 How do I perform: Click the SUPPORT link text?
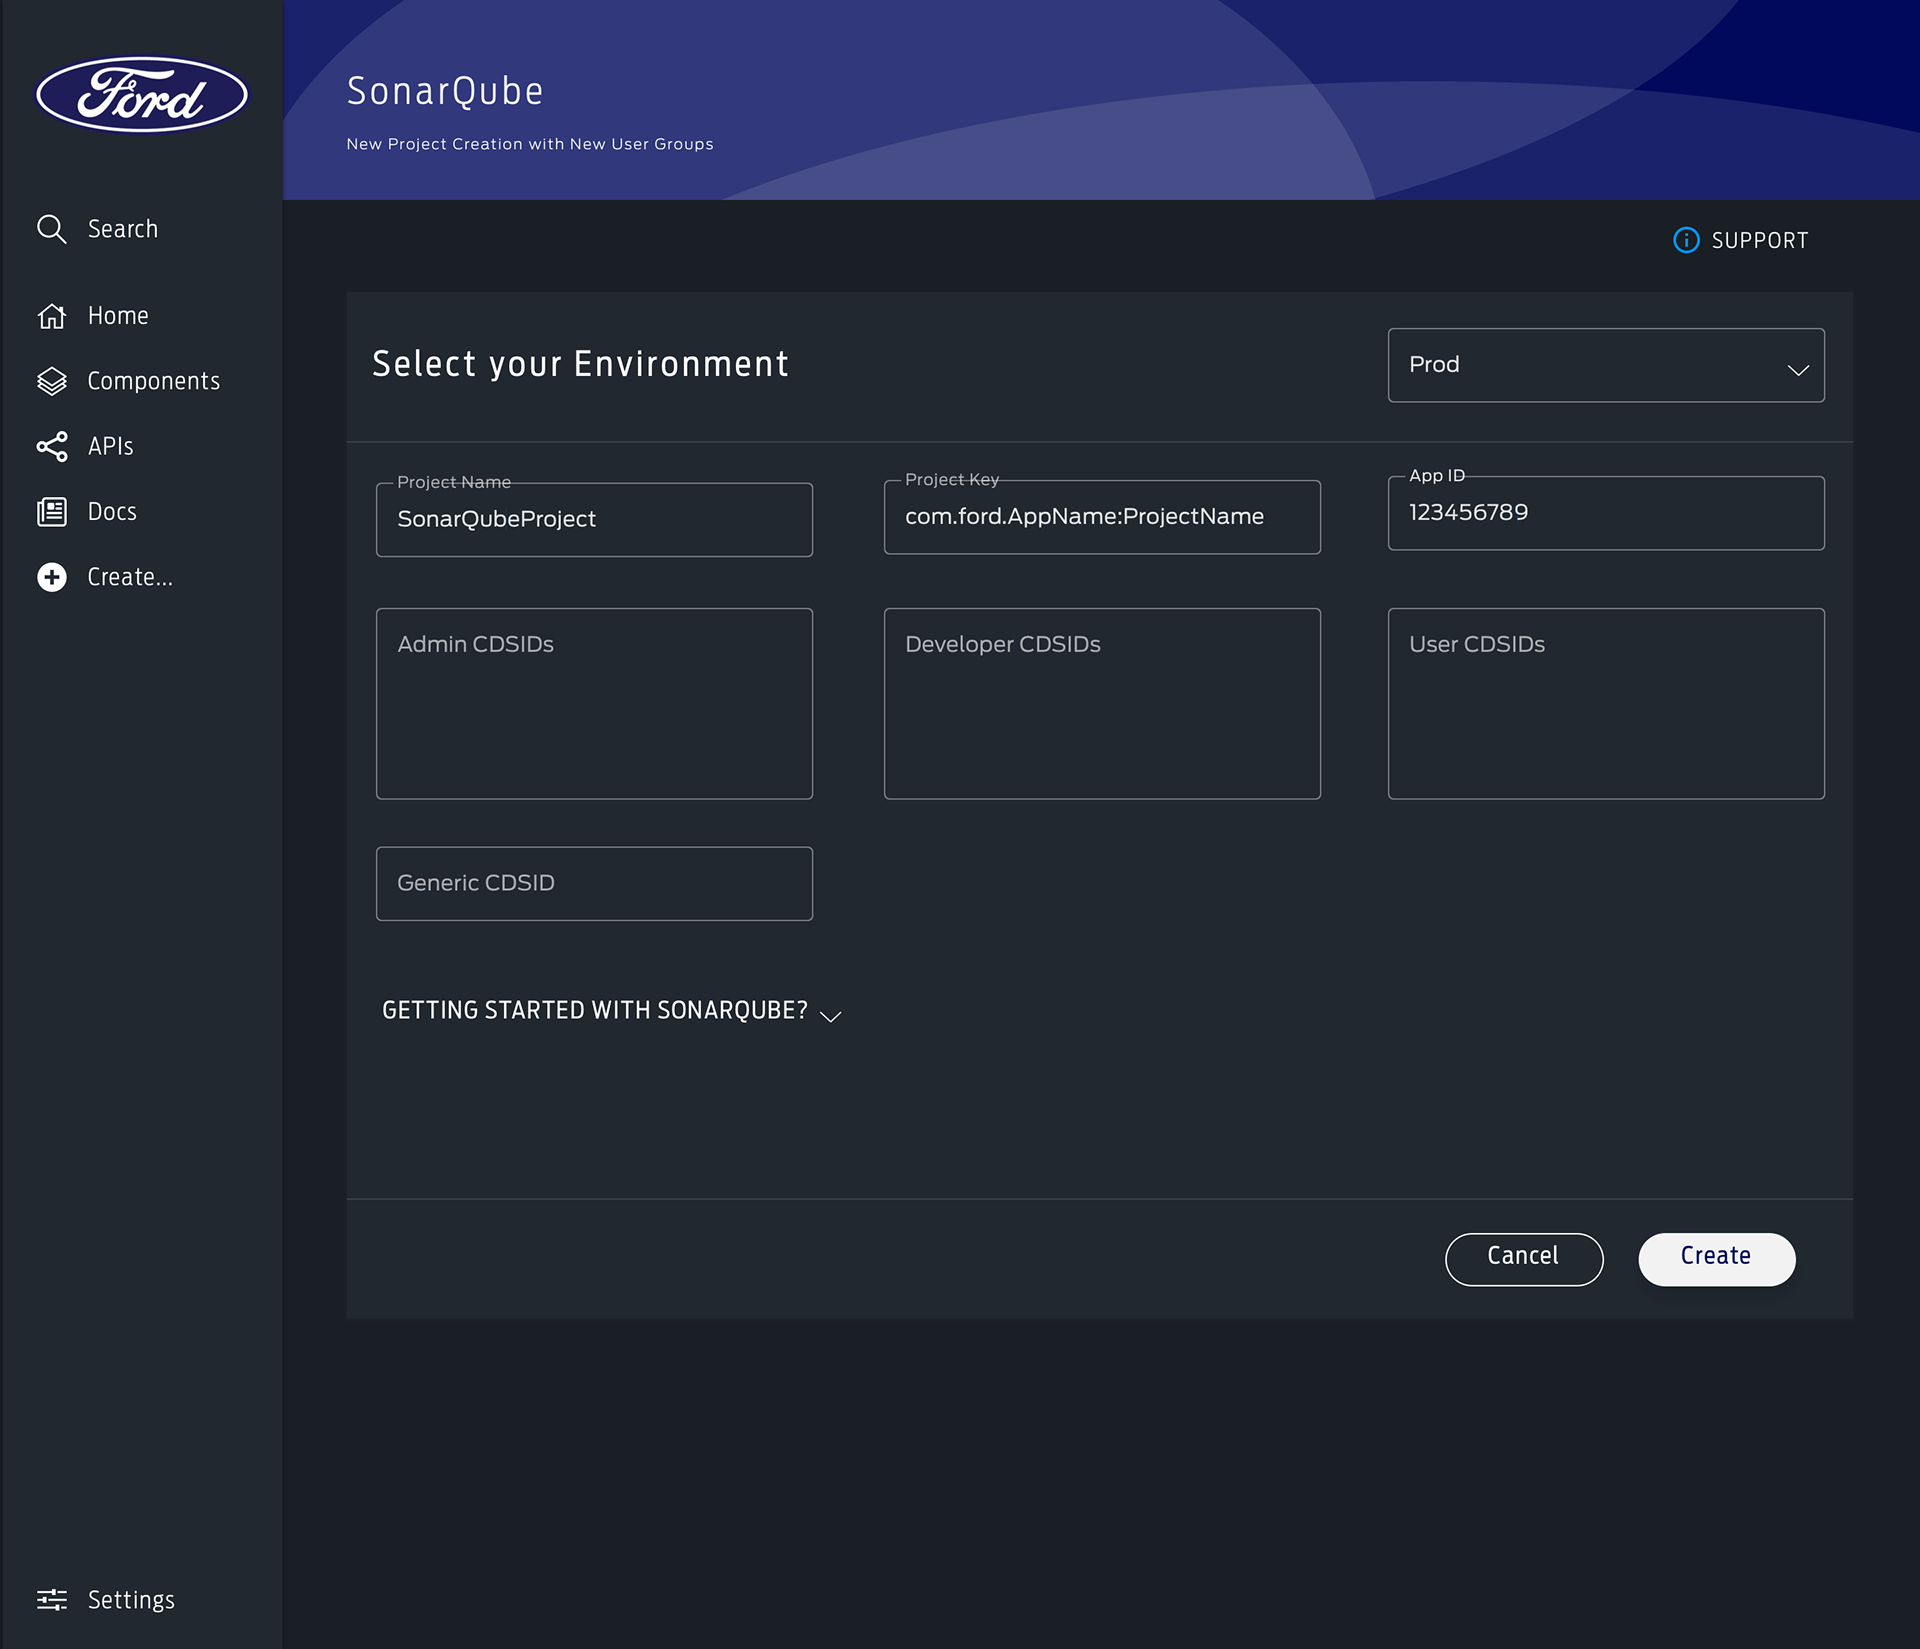[x=1760, y=240]
